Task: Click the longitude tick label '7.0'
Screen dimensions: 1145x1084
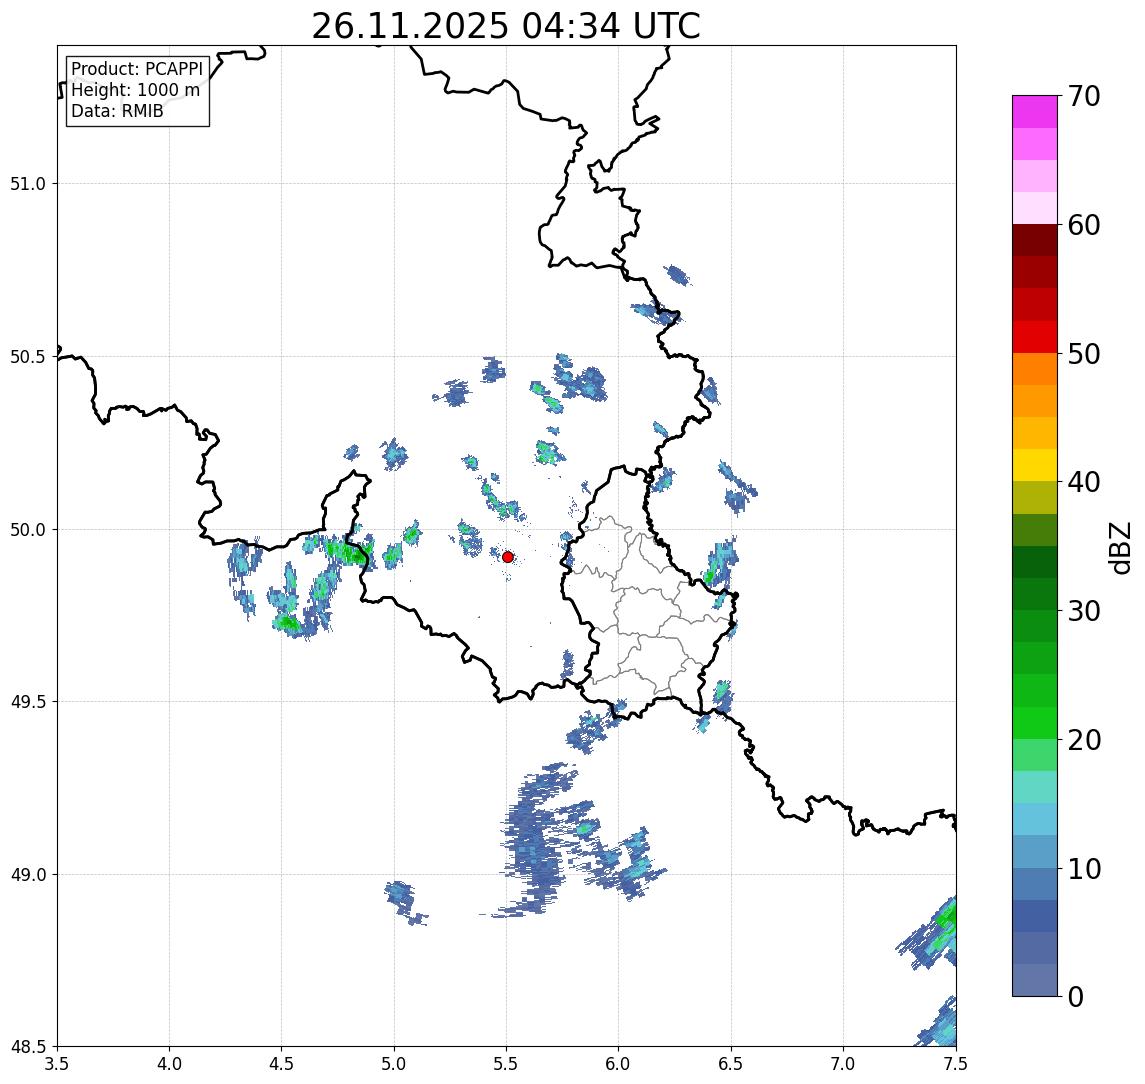Action: click(843, 1064)
